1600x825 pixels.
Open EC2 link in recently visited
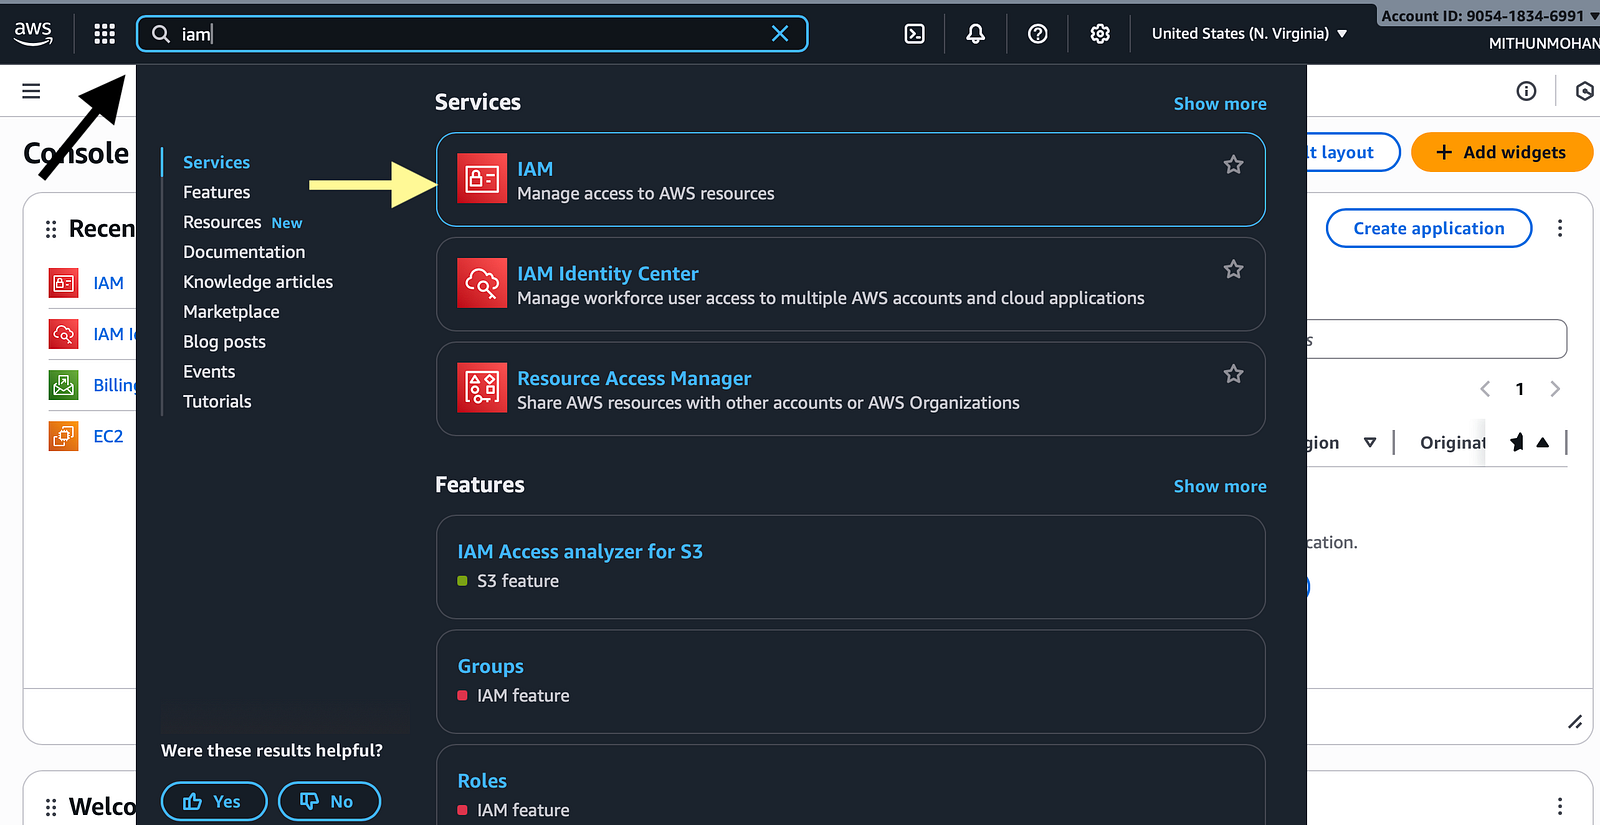point(108,436)
